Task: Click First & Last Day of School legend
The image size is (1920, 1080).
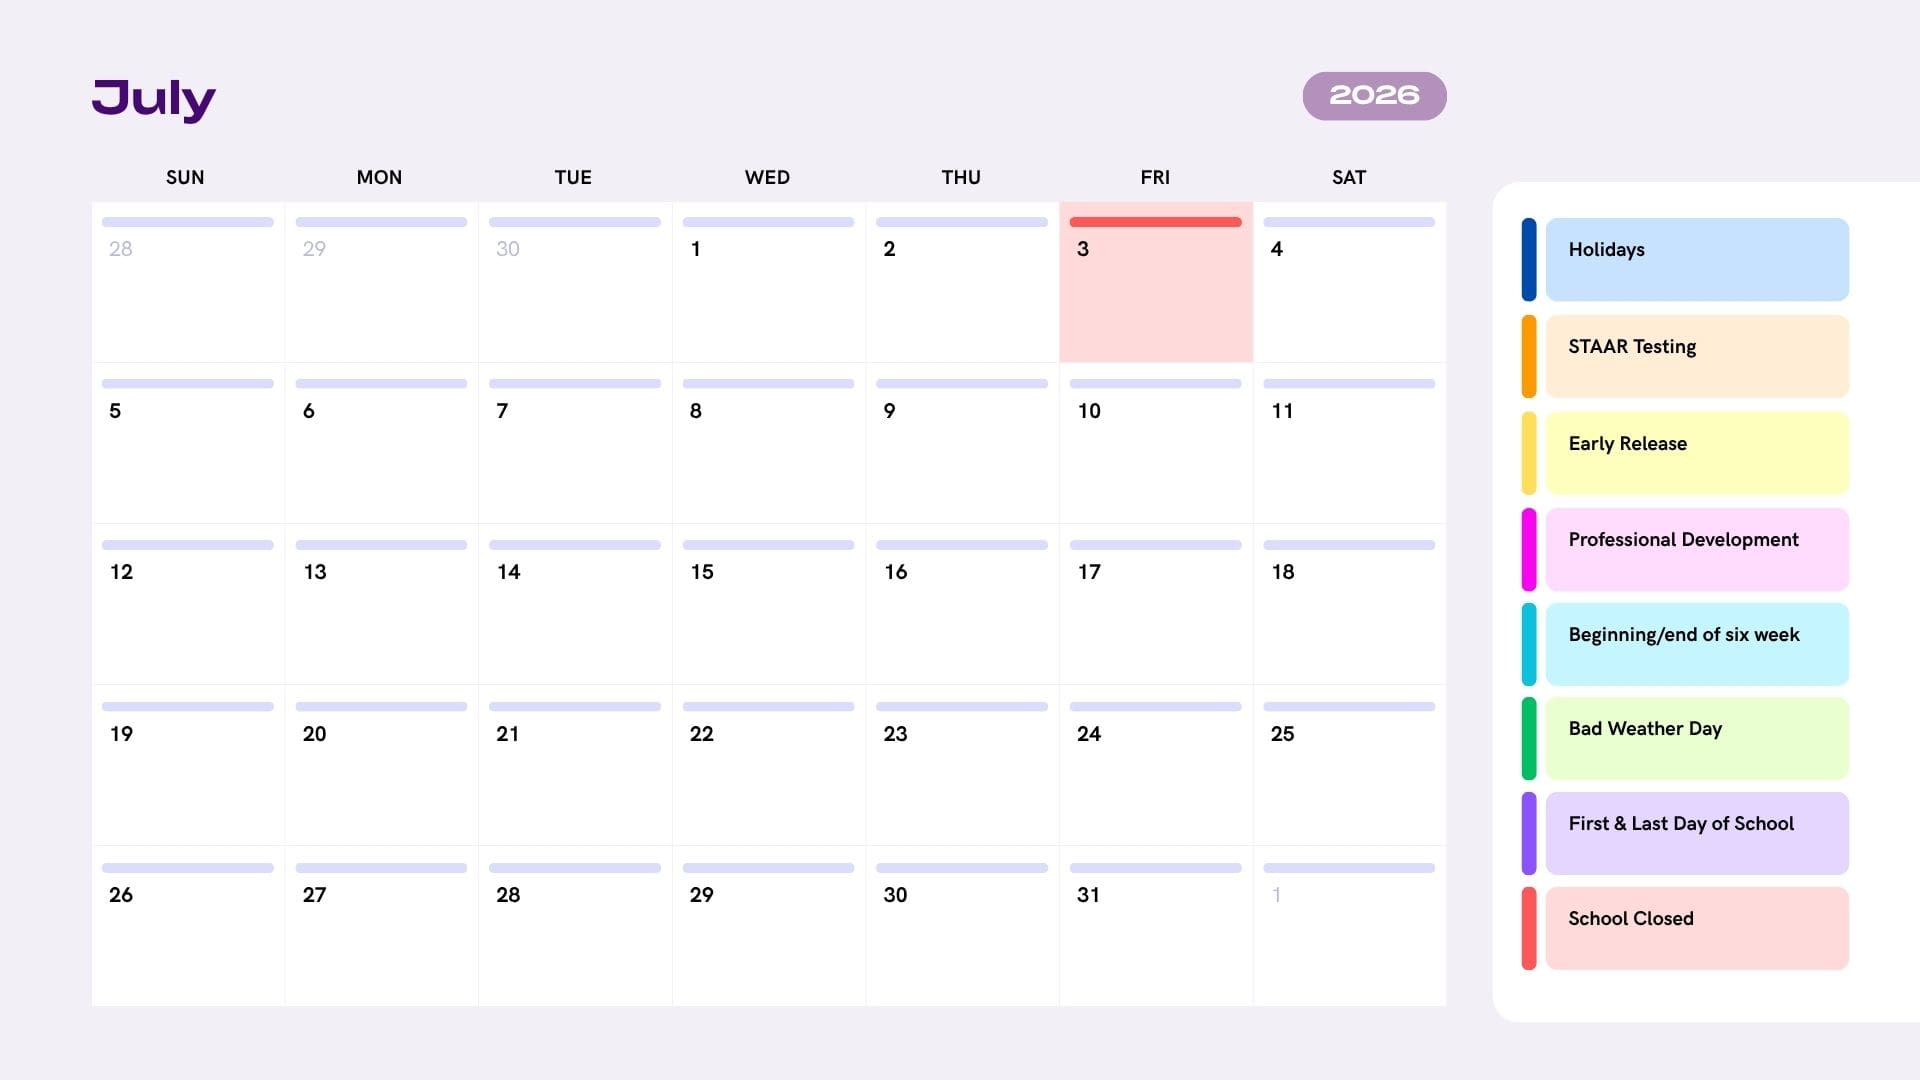Action: click(x=1696, y=833)
